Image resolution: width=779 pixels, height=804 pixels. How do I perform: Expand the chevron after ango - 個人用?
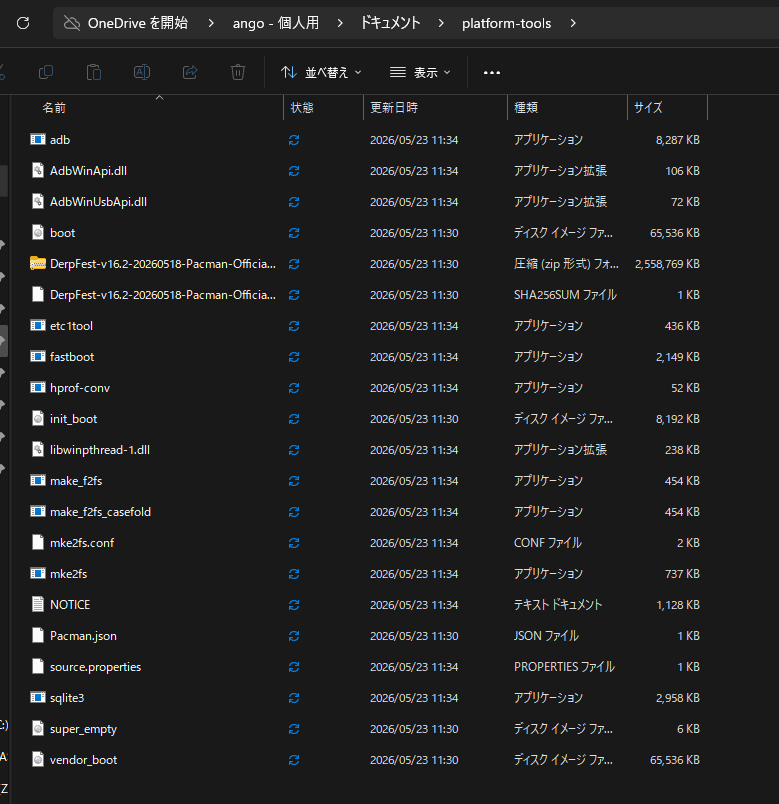pos(339,23)
